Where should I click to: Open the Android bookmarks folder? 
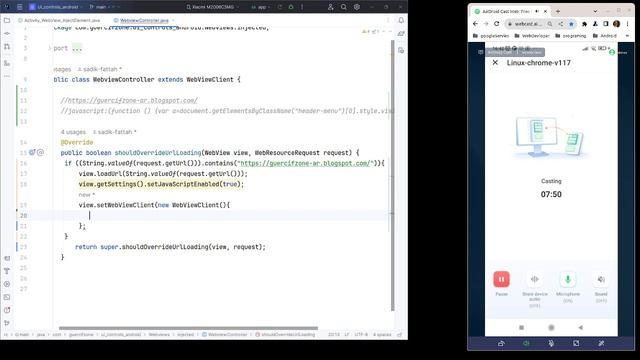coord(604,36)
